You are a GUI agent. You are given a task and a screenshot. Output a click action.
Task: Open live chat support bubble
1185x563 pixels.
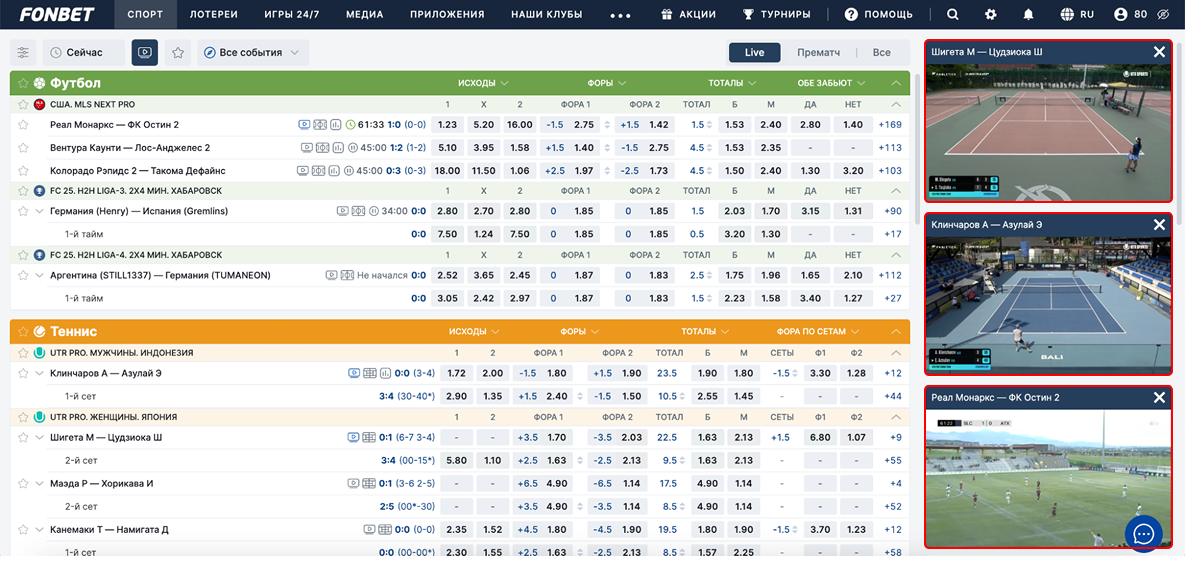pos(1144,533)
